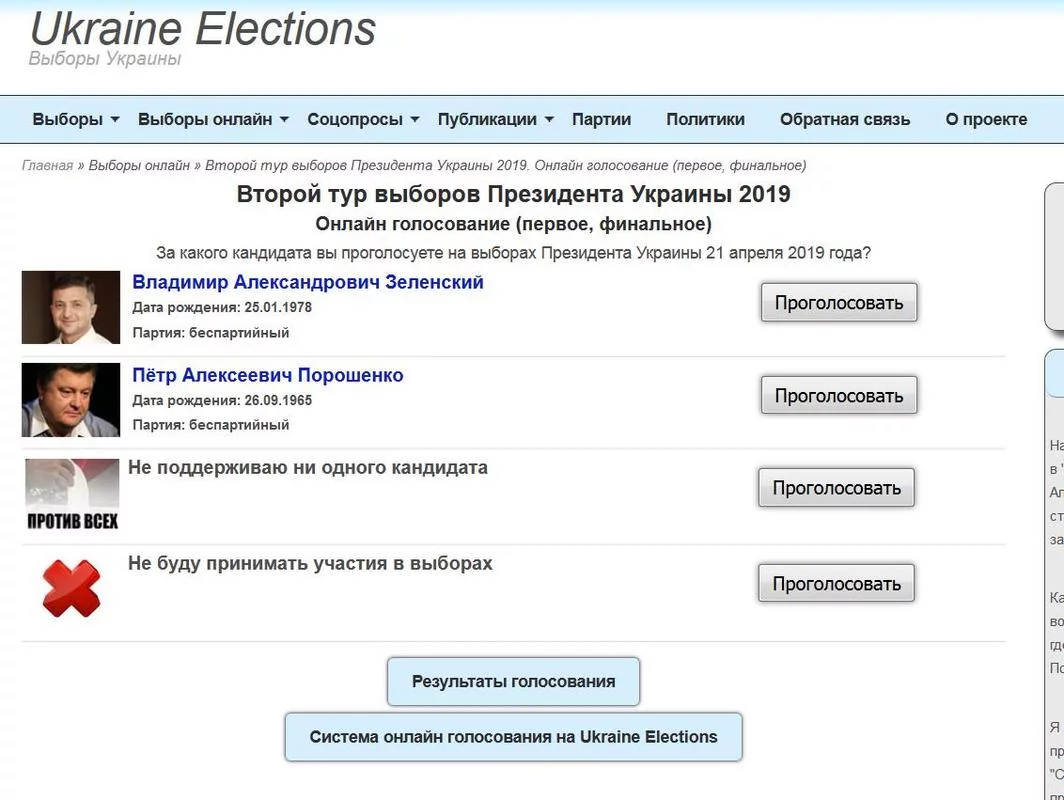Click the Ukraine Elections site title
The height and width of the screenshot is (800, 1064).
point(203,28)
